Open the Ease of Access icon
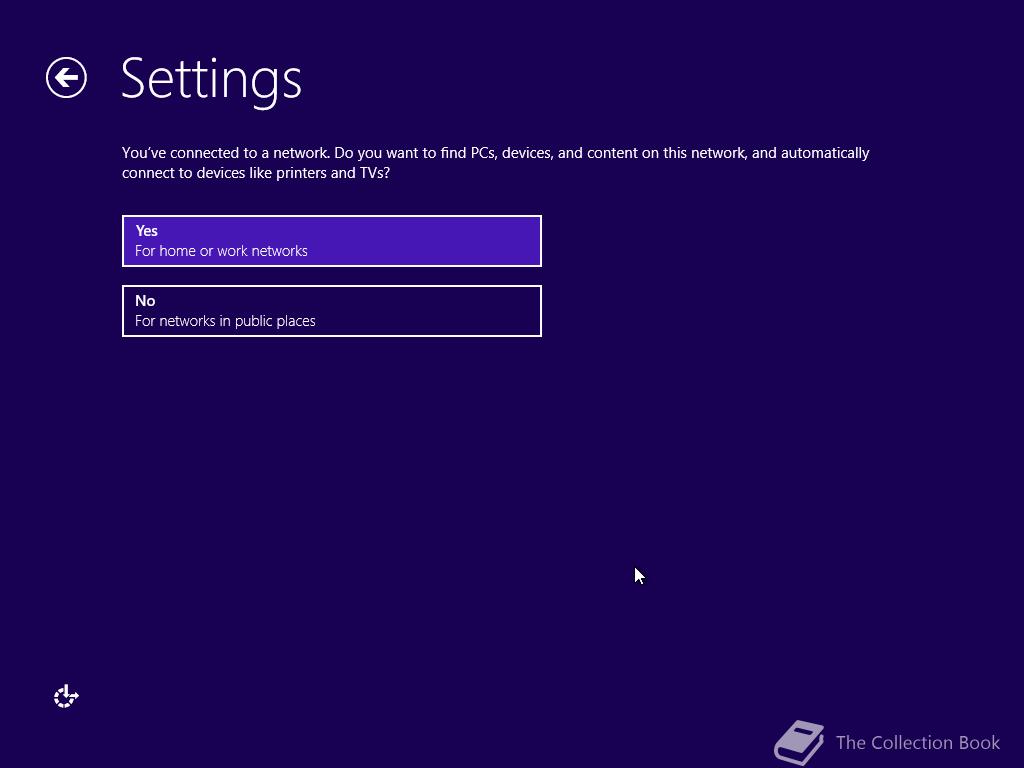Image resolution: width=1024 pixels, height=768 pixels. [x=66, y=696]
